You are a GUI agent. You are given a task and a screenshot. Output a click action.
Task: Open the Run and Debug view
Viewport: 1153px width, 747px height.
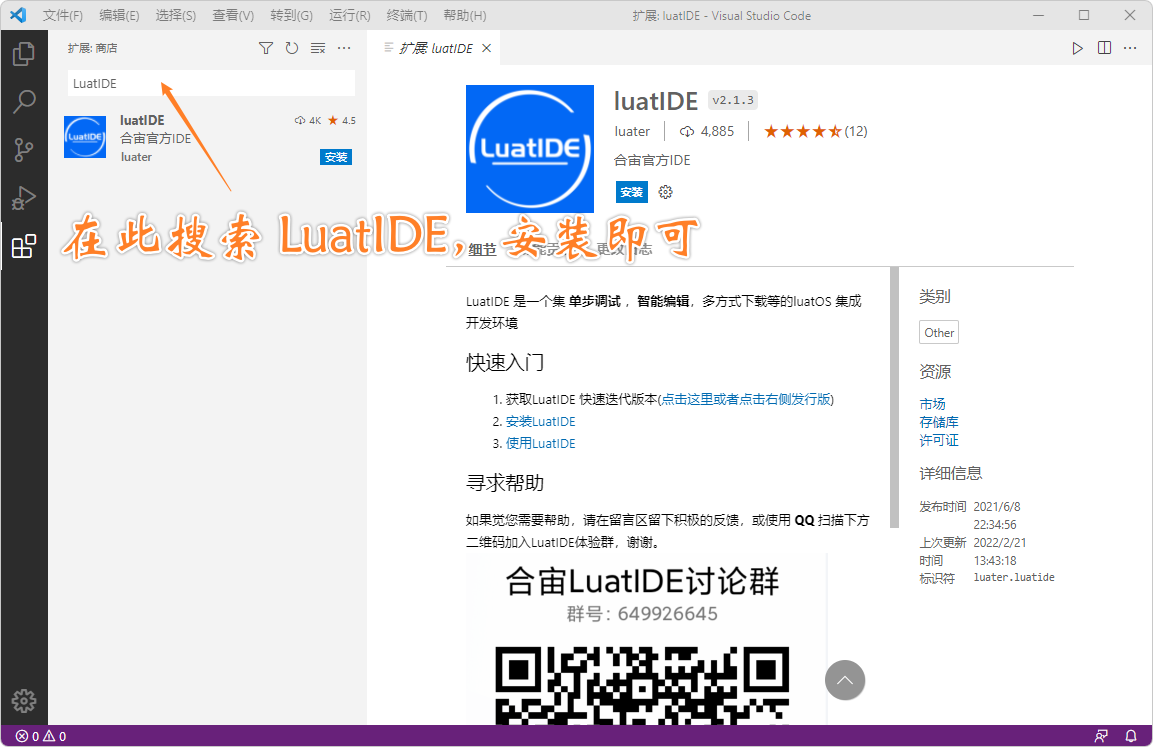(24, 198)
